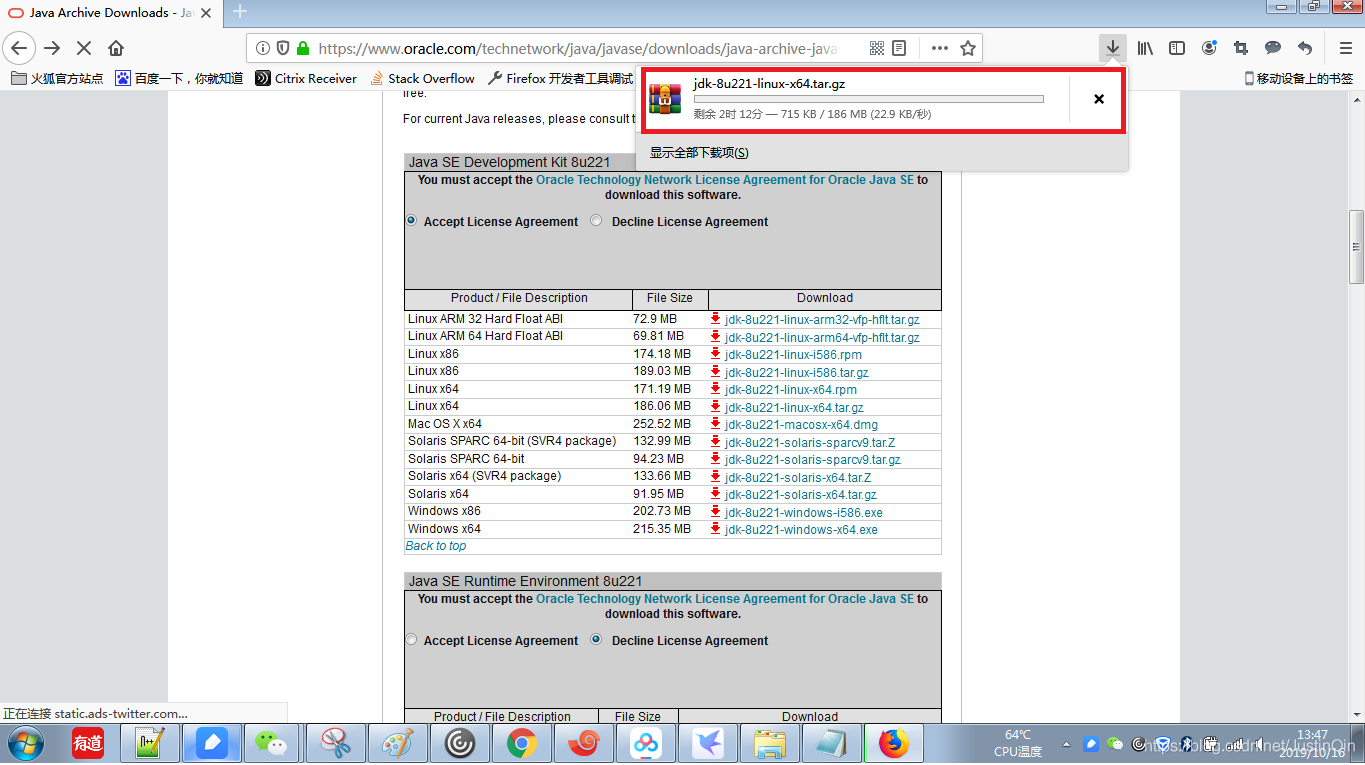
Task: Expand page actions three-dot menu
Action: click(x=939, y=48)
